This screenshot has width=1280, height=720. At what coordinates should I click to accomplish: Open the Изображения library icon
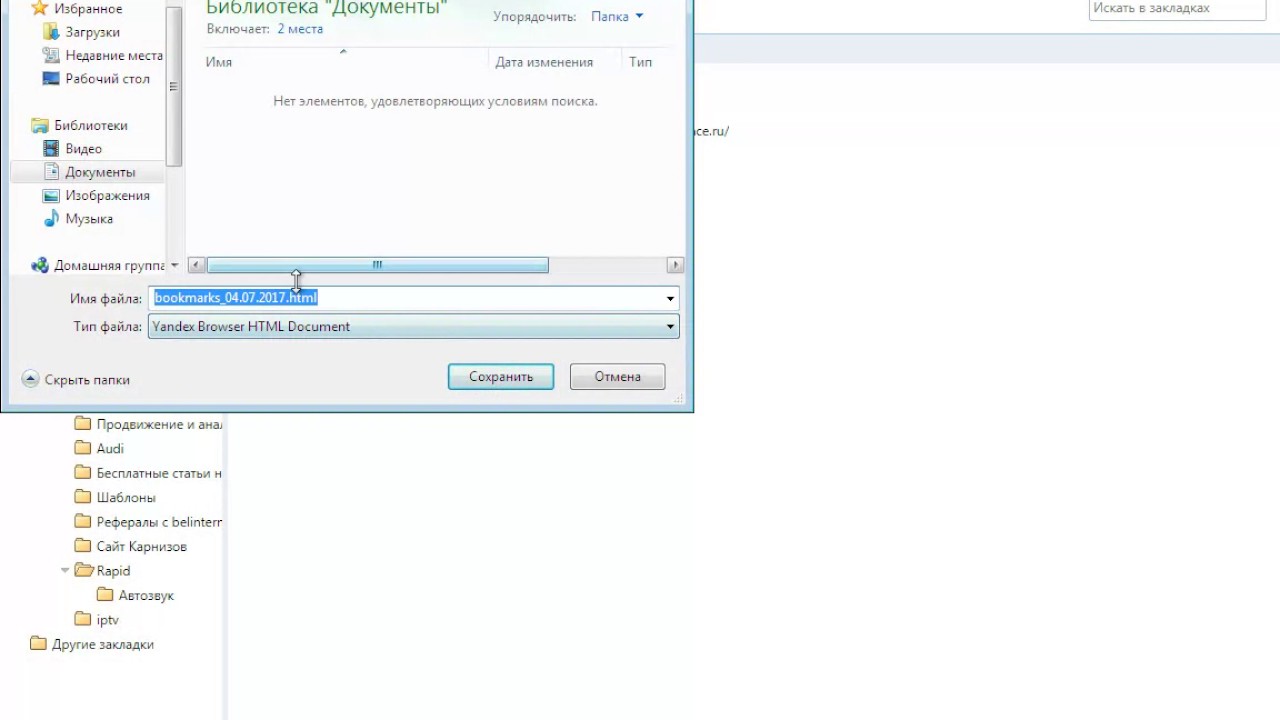51,195
